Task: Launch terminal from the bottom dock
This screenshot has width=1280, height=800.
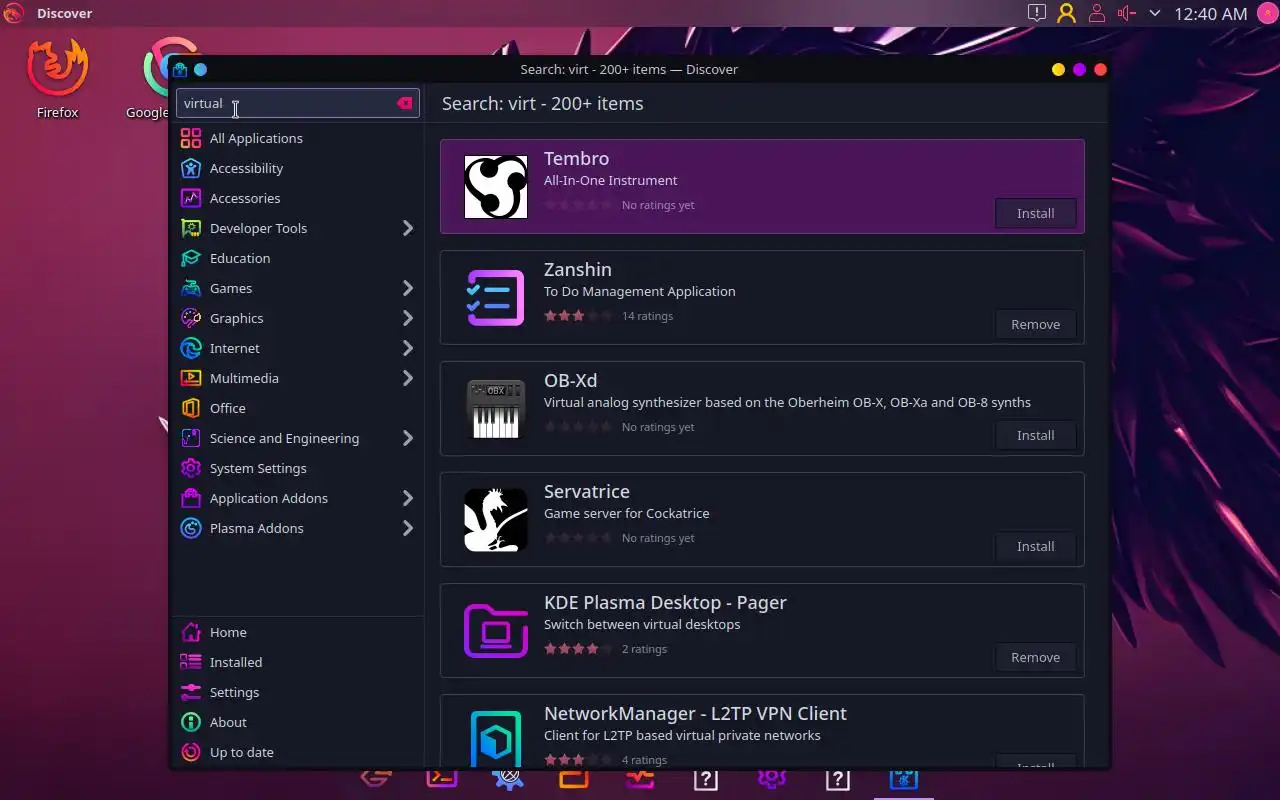Action: tap(442, 778)
